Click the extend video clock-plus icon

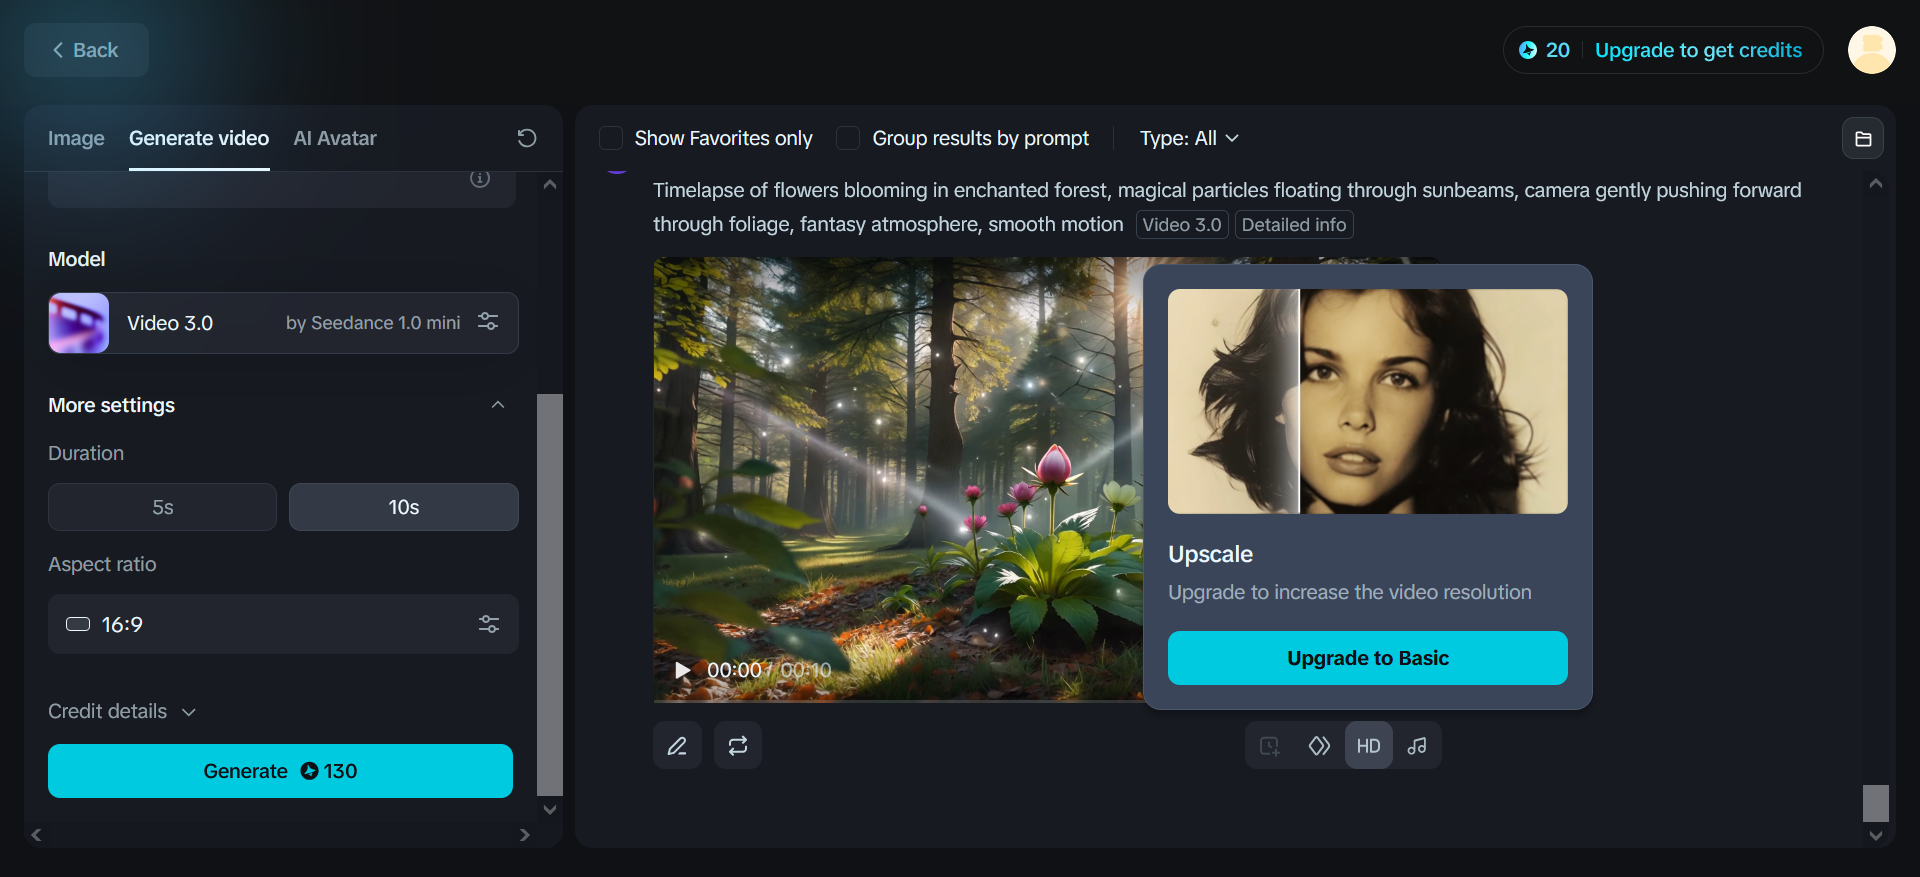[1270, 746]
